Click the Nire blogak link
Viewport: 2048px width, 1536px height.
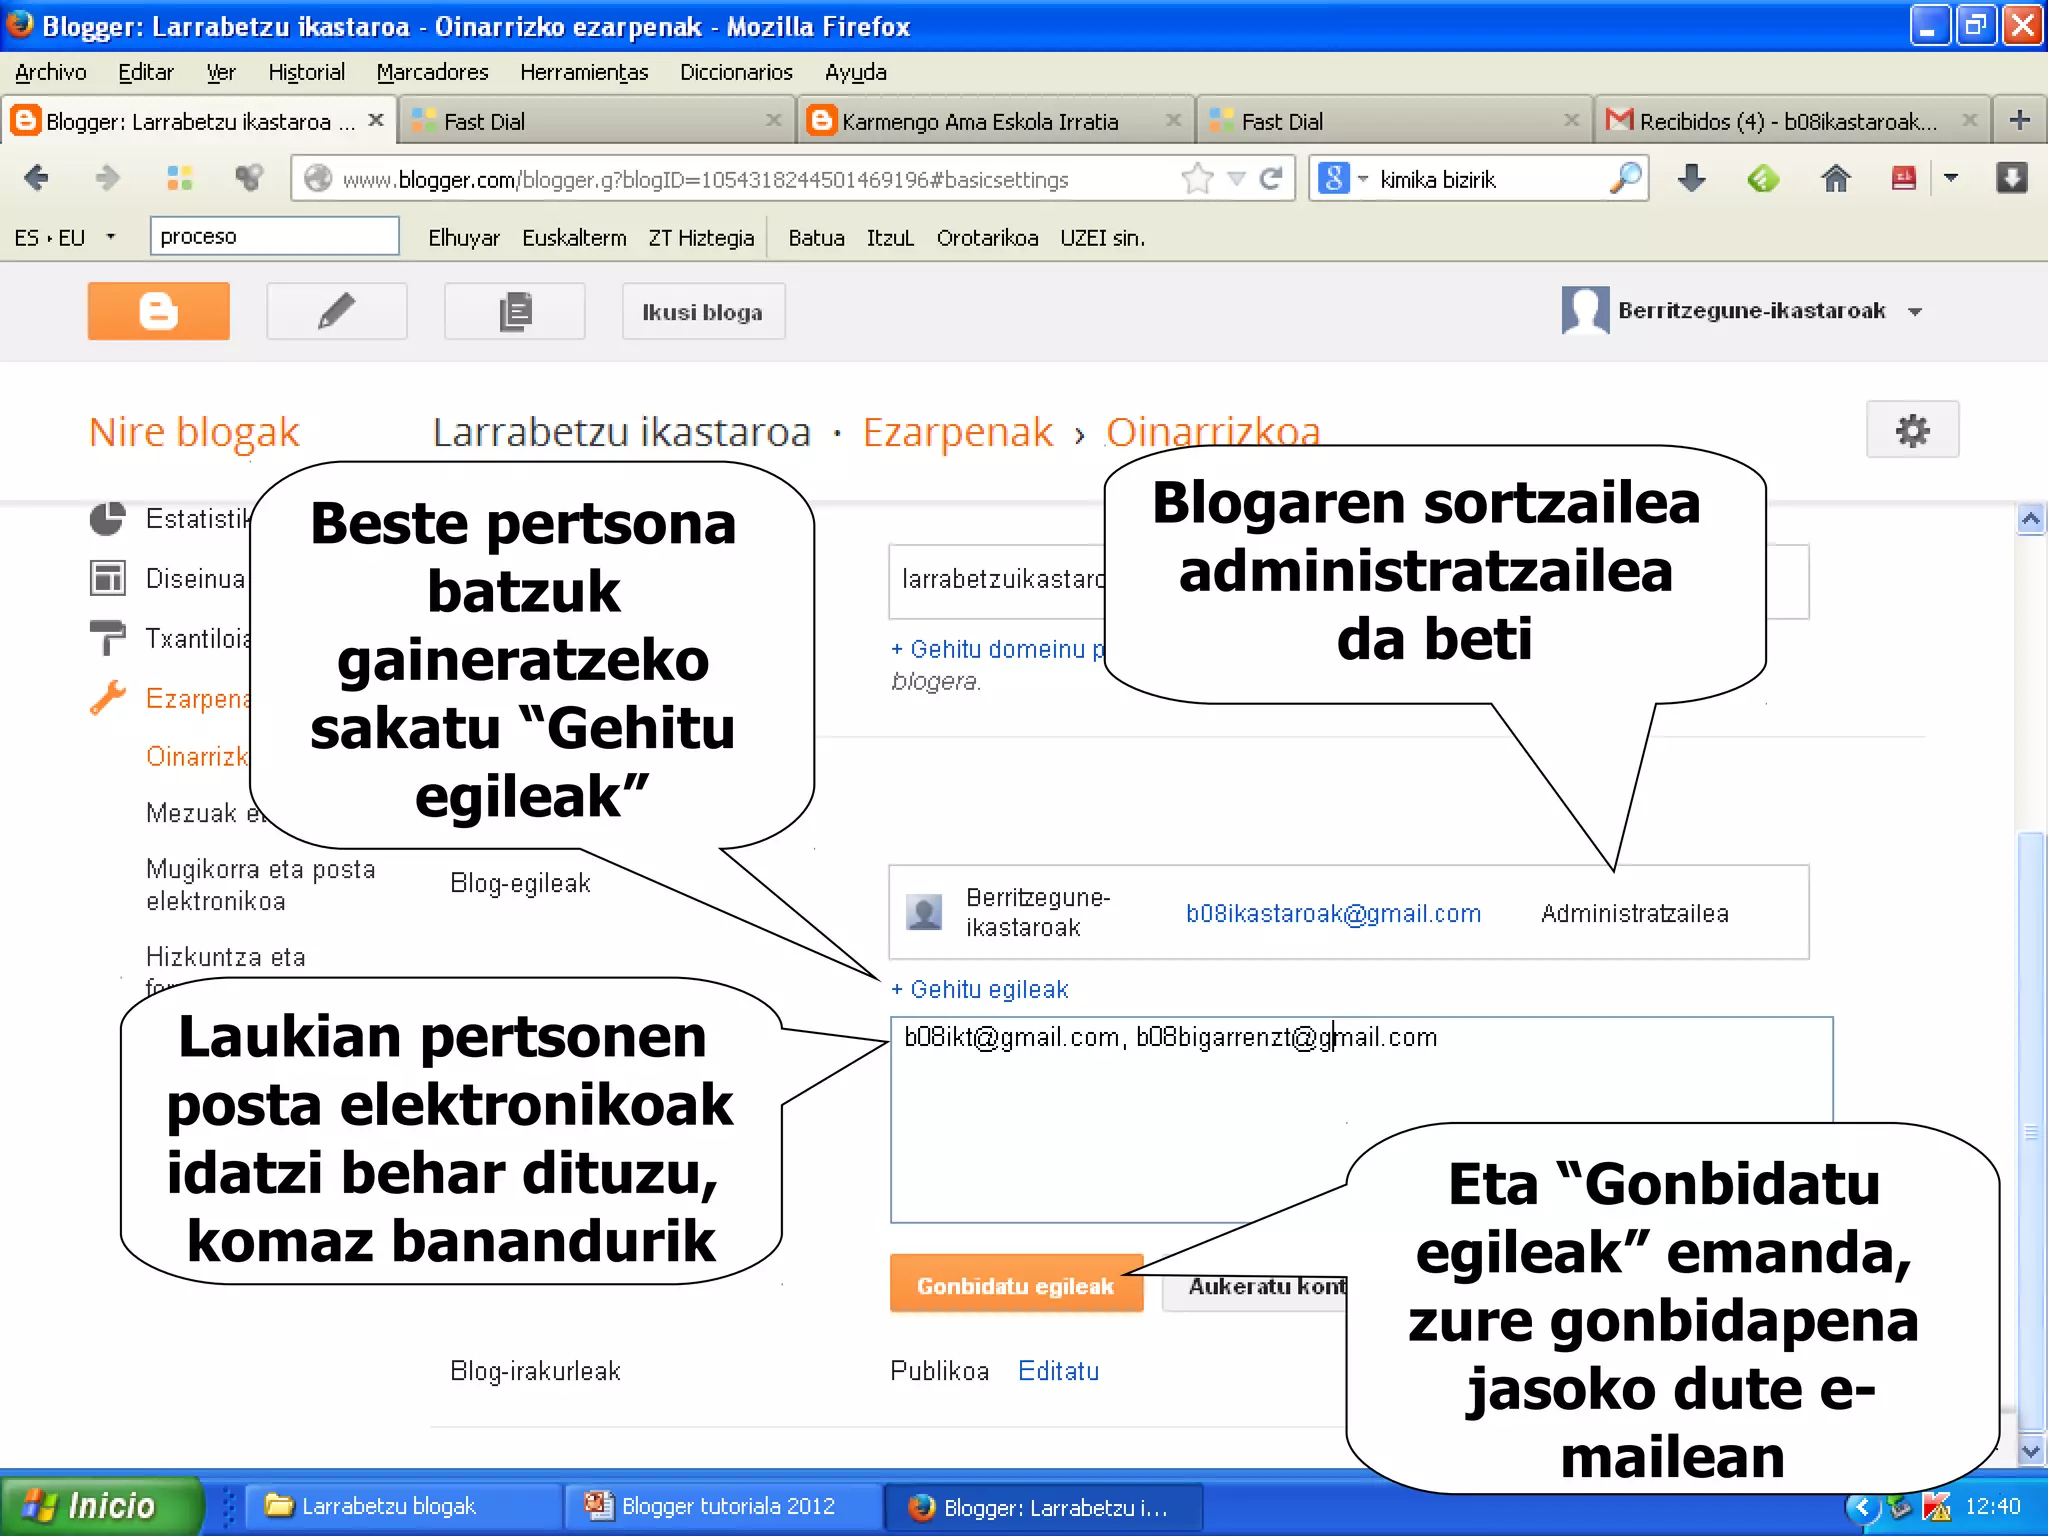(x=194, y=431)
